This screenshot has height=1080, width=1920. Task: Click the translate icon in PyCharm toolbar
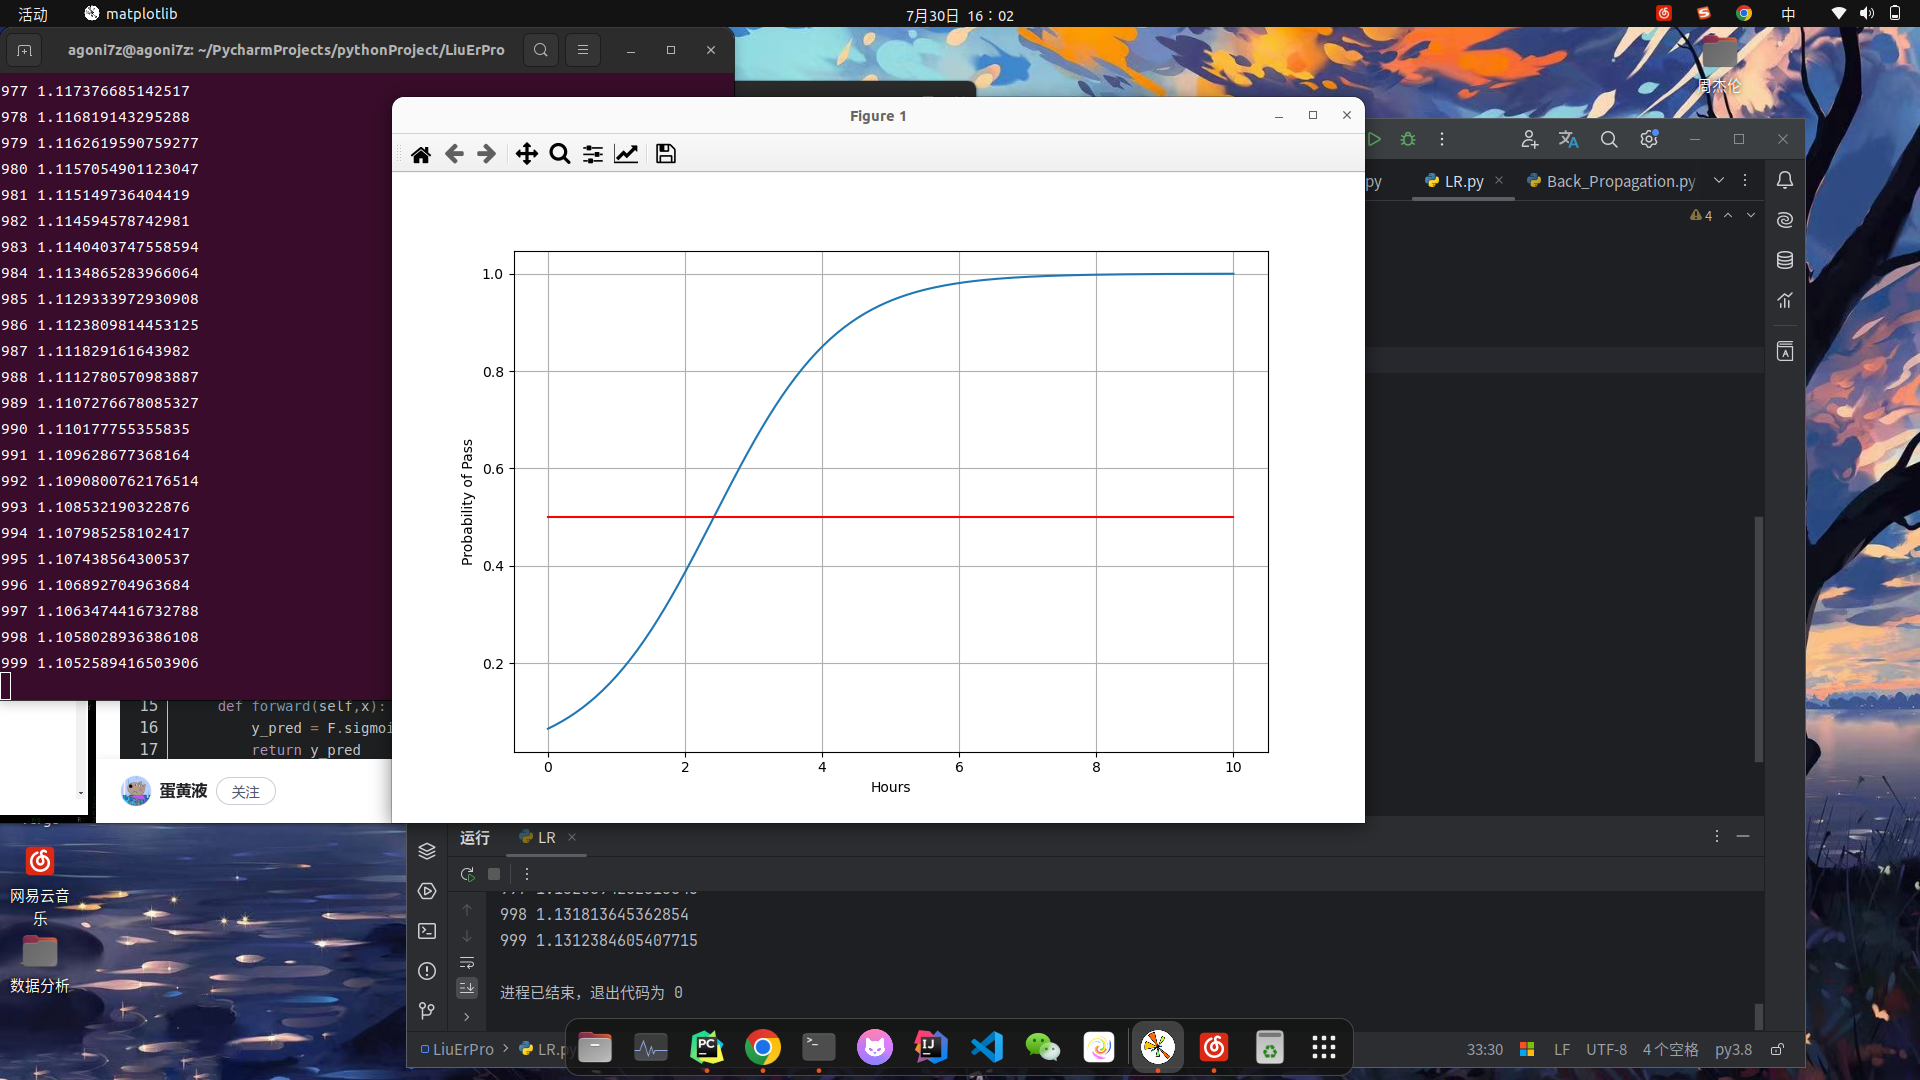(1568, 139)
